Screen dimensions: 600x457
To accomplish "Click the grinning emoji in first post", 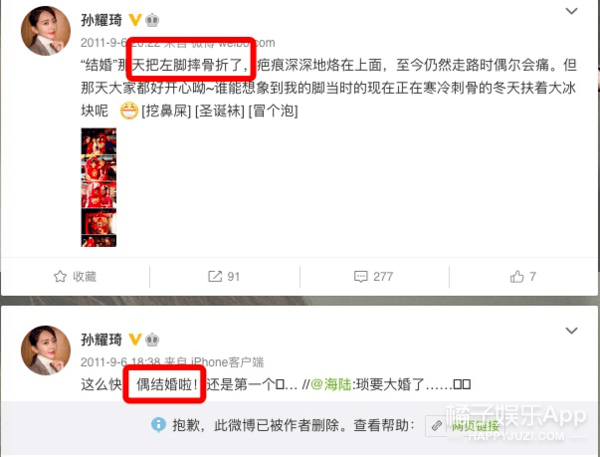I will 129,111.
